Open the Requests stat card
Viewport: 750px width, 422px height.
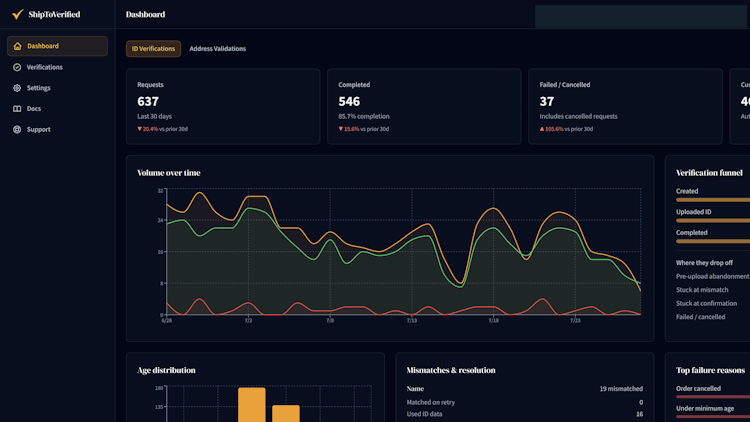pos(223,106)
